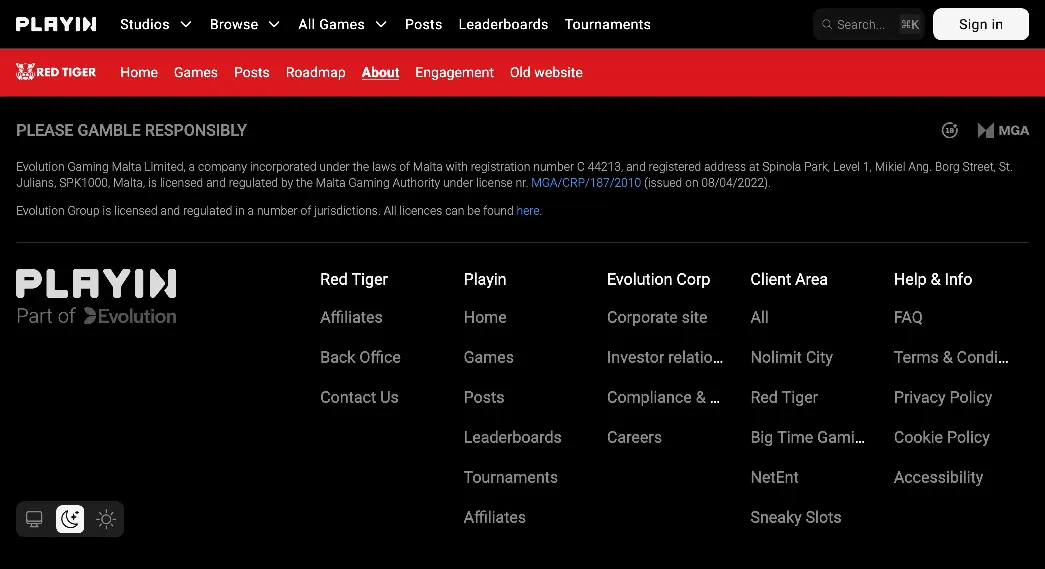Open the FAQ link

[908, 317]
